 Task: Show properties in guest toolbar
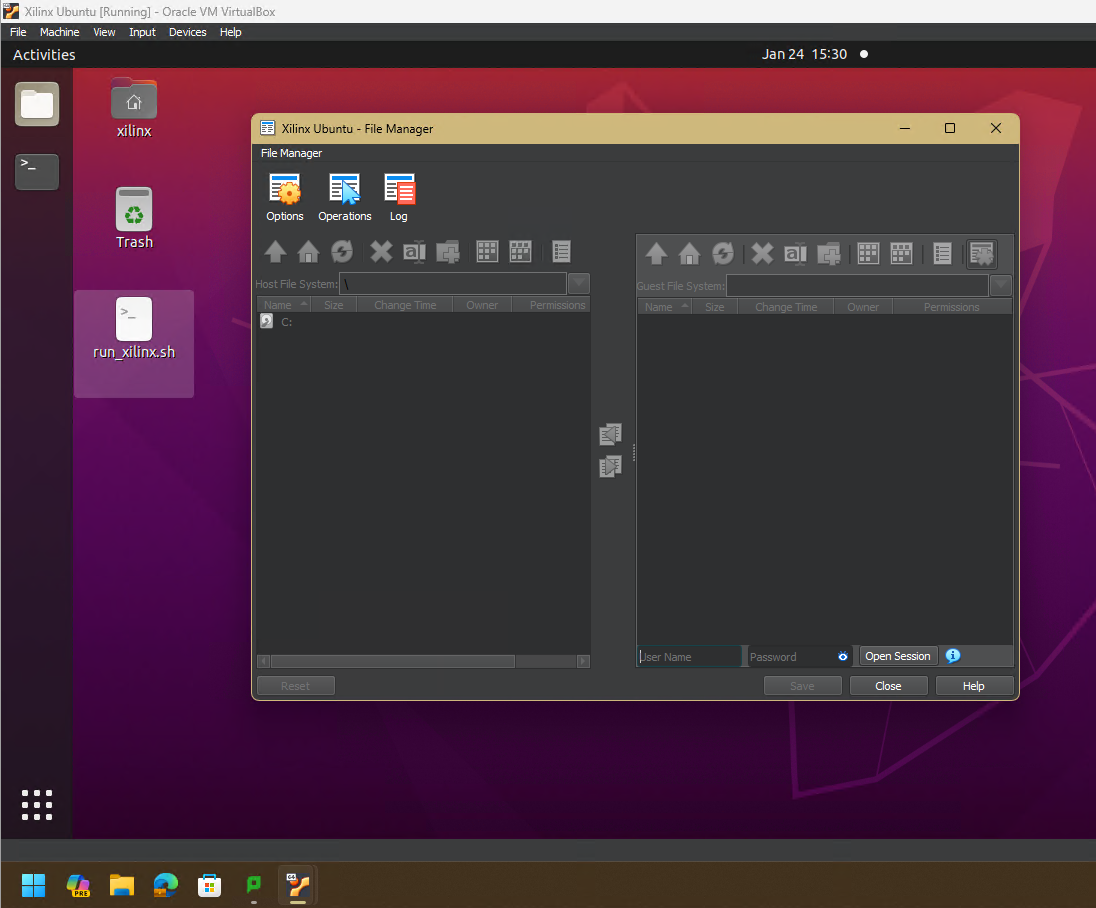click(x=942, y=254)
